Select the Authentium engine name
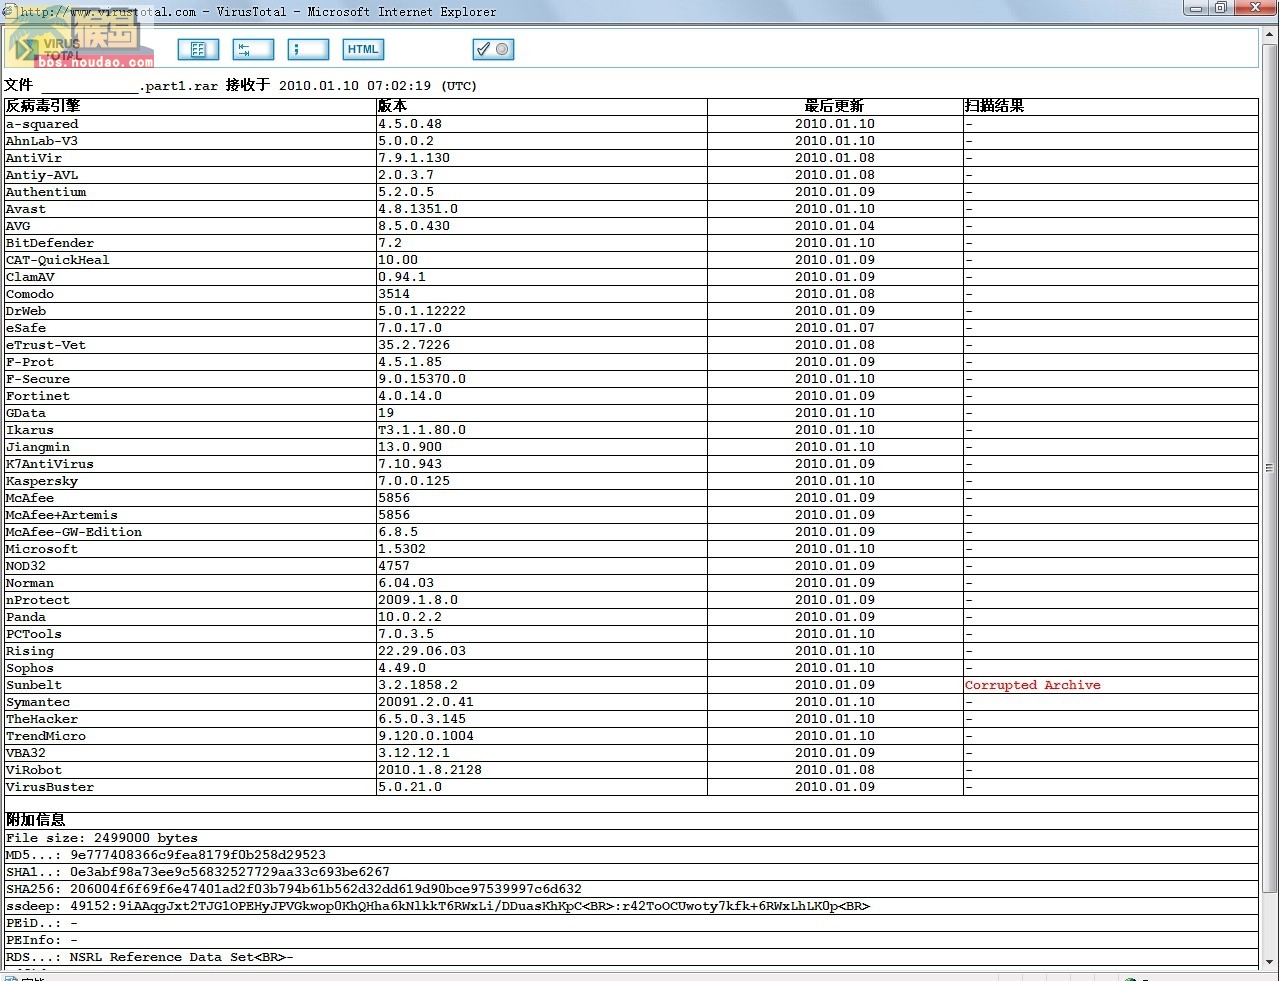The height and width of the screenshot is (981, 1279). click(46, 192)
